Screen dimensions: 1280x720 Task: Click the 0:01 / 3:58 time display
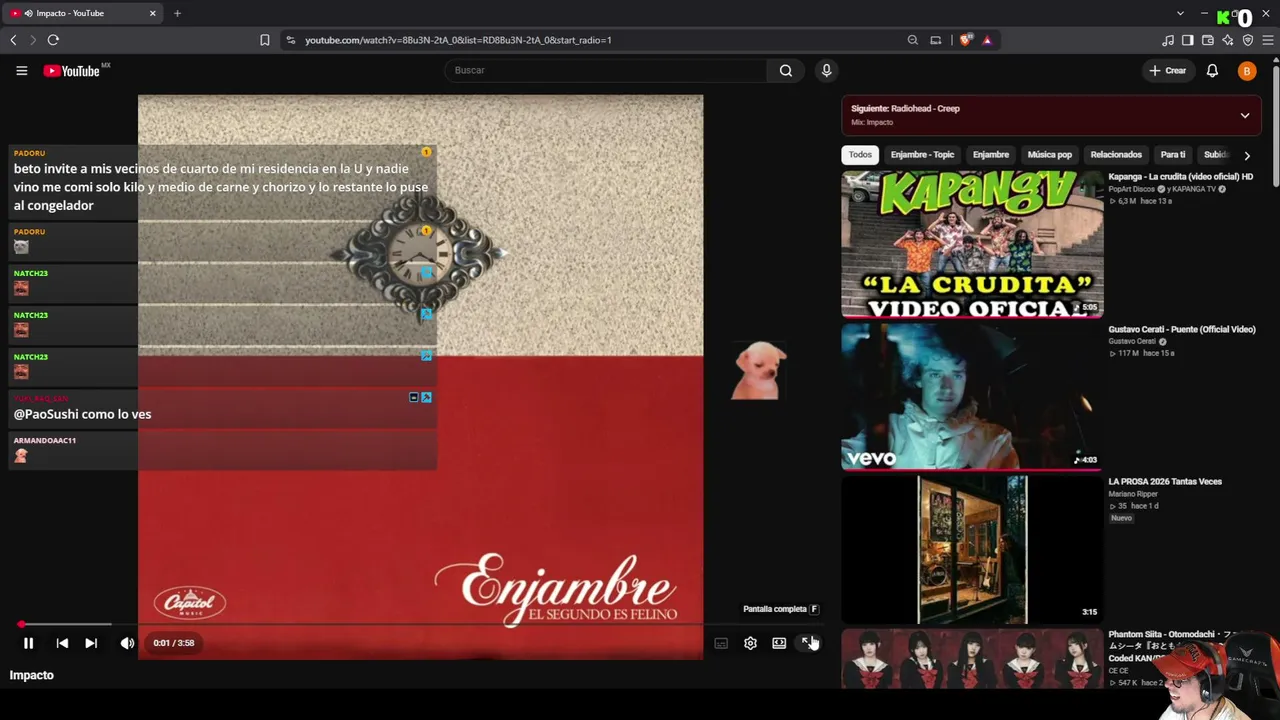(174, 643)
